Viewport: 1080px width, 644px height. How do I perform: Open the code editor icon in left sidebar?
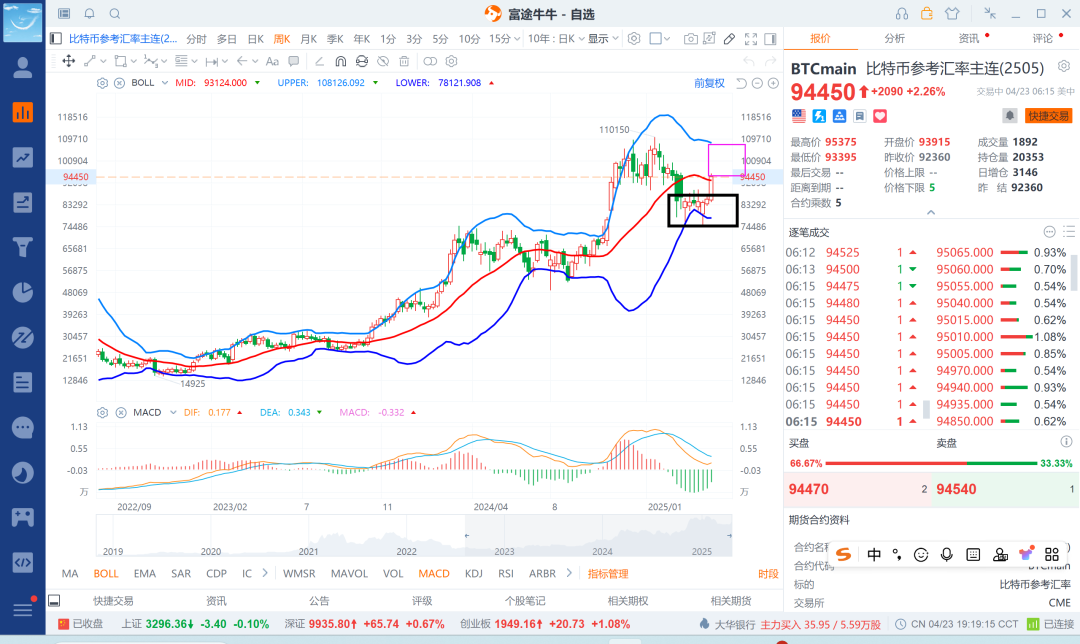(x=23, y=562)
